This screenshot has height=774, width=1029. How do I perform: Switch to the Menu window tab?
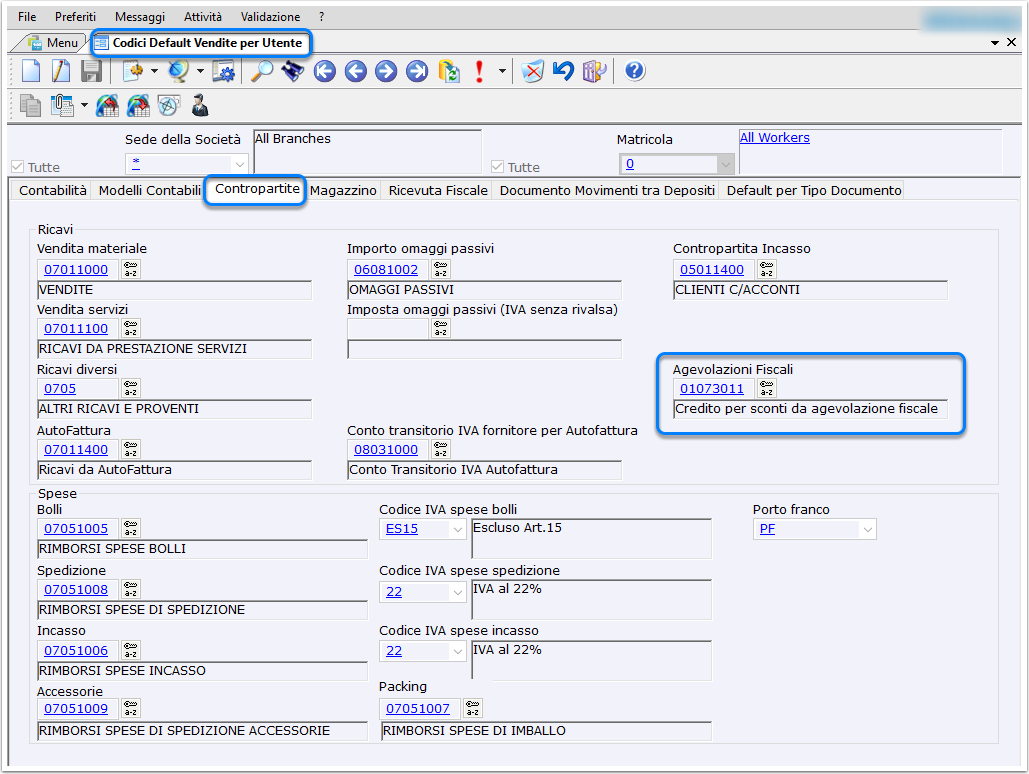(54, 43)
